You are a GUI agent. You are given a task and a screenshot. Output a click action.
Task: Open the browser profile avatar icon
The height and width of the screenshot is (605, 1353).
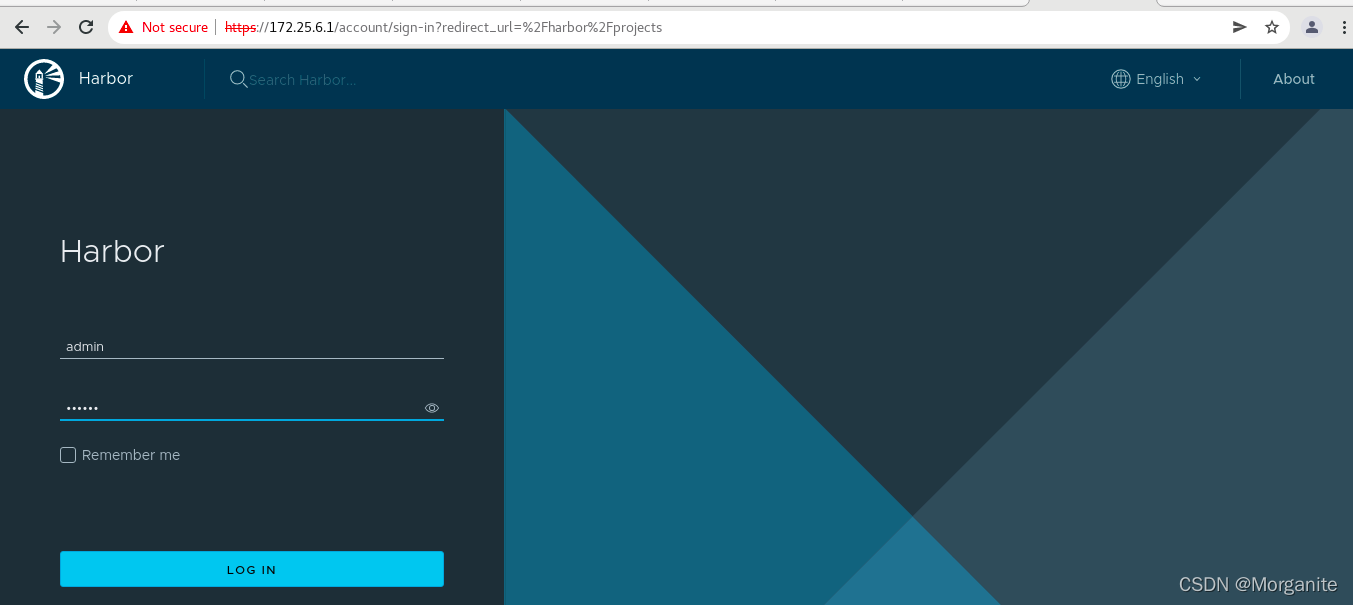click(x=1313, y=27)
